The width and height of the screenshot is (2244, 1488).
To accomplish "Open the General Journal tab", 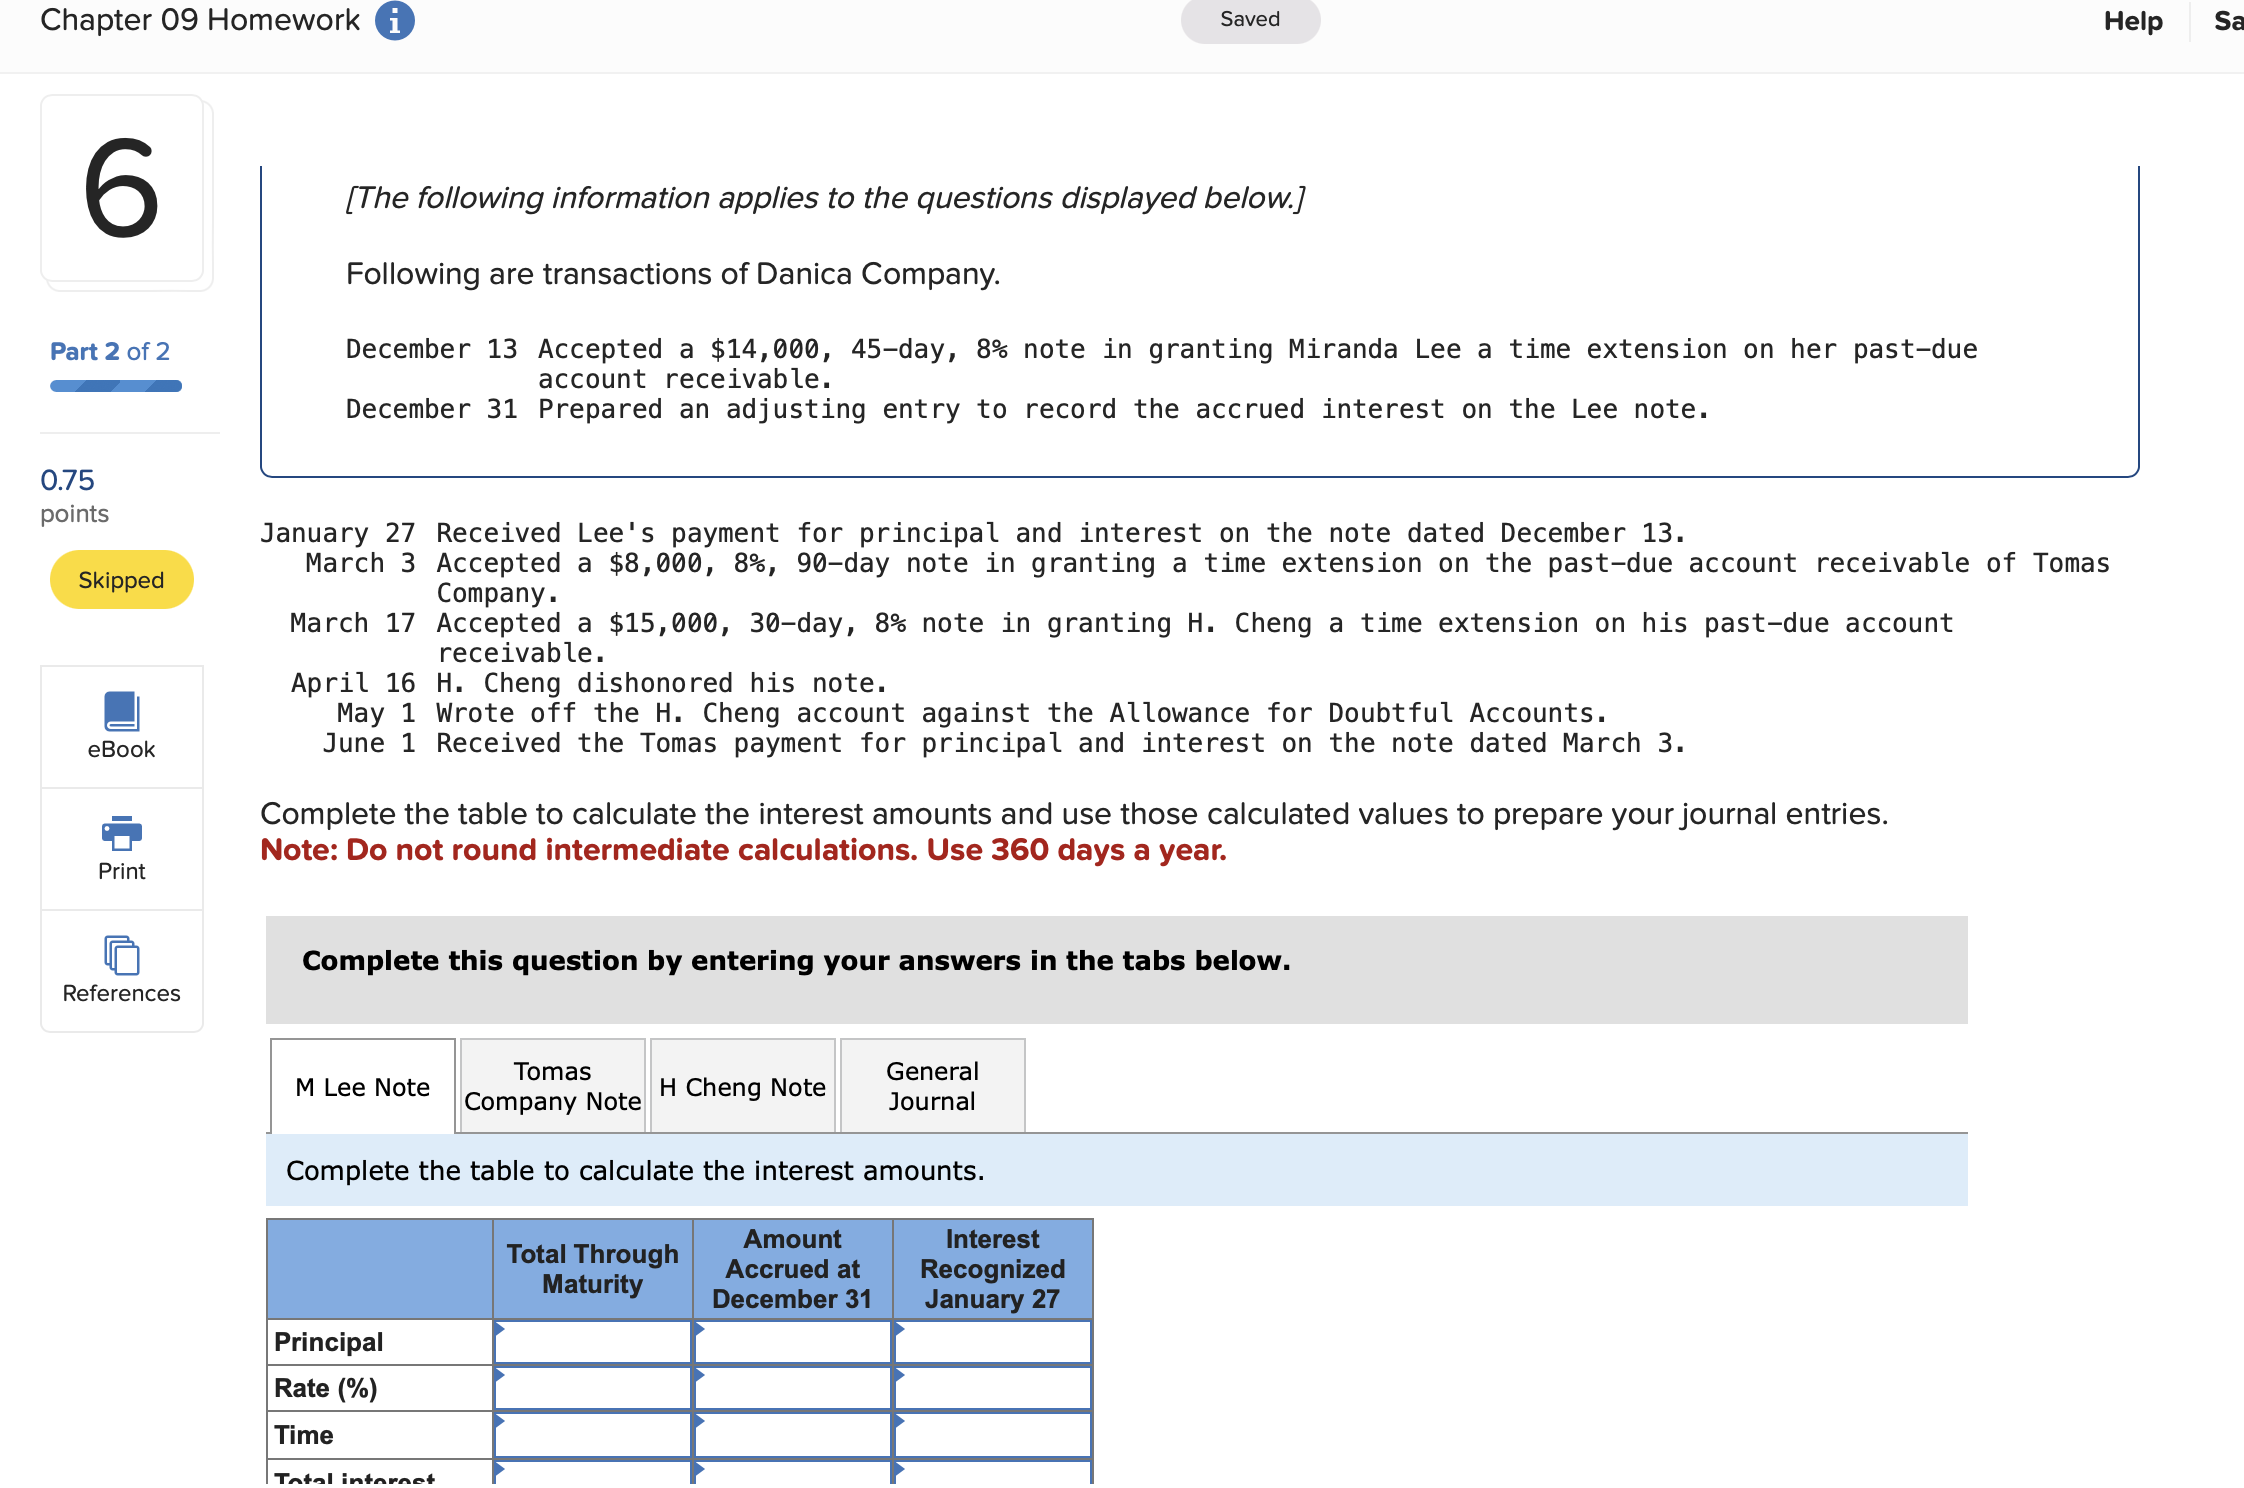I will (x=933, y=1087).
